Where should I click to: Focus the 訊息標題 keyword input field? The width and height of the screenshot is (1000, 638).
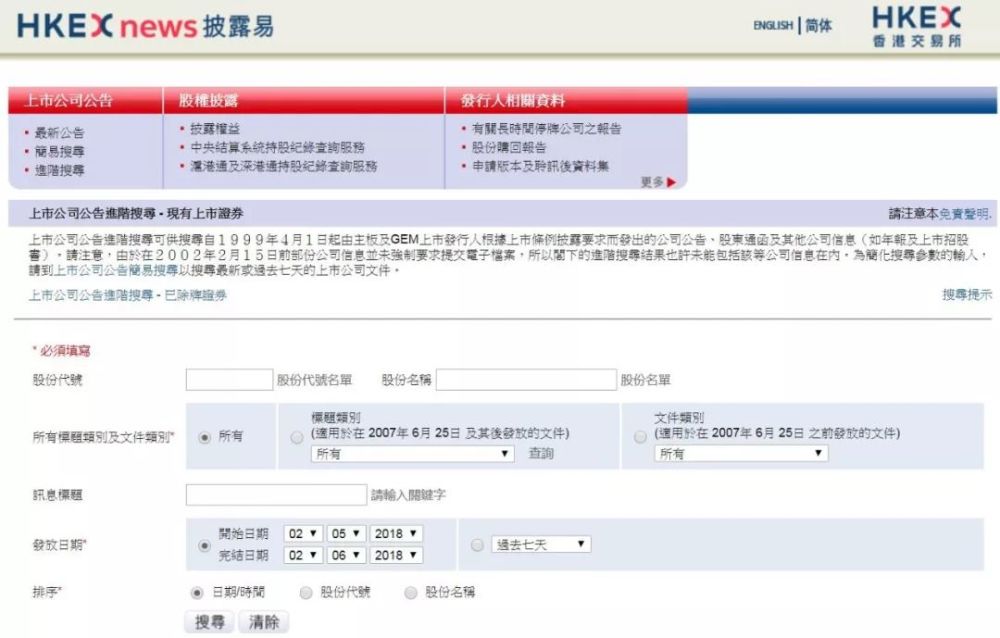pos(276,494)
